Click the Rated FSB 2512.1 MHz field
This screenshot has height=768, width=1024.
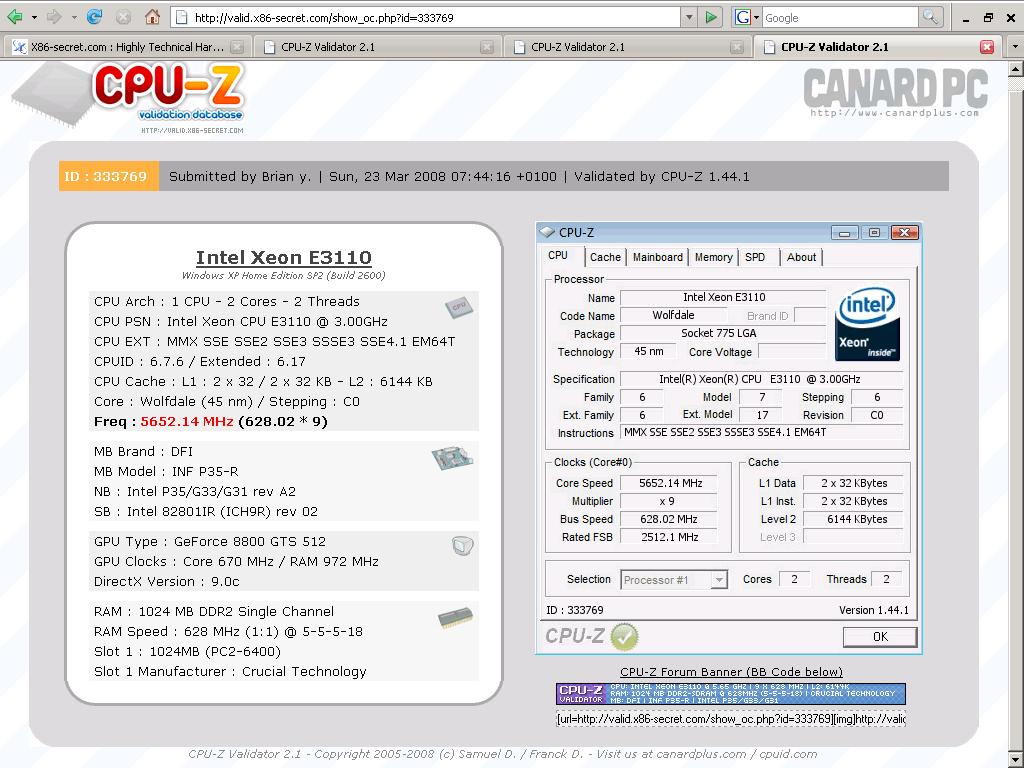click(669, 537)
